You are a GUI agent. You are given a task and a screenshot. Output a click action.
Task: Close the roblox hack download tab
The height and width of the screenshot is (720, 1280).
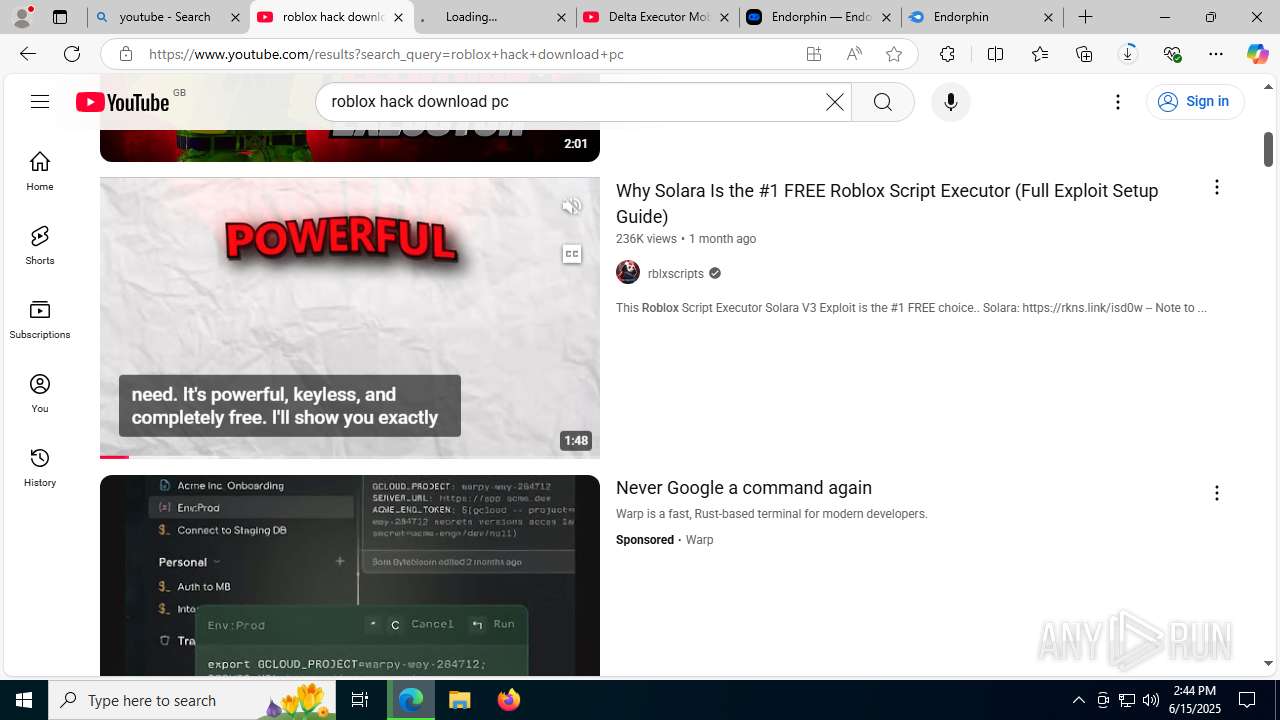click(398, 17)
